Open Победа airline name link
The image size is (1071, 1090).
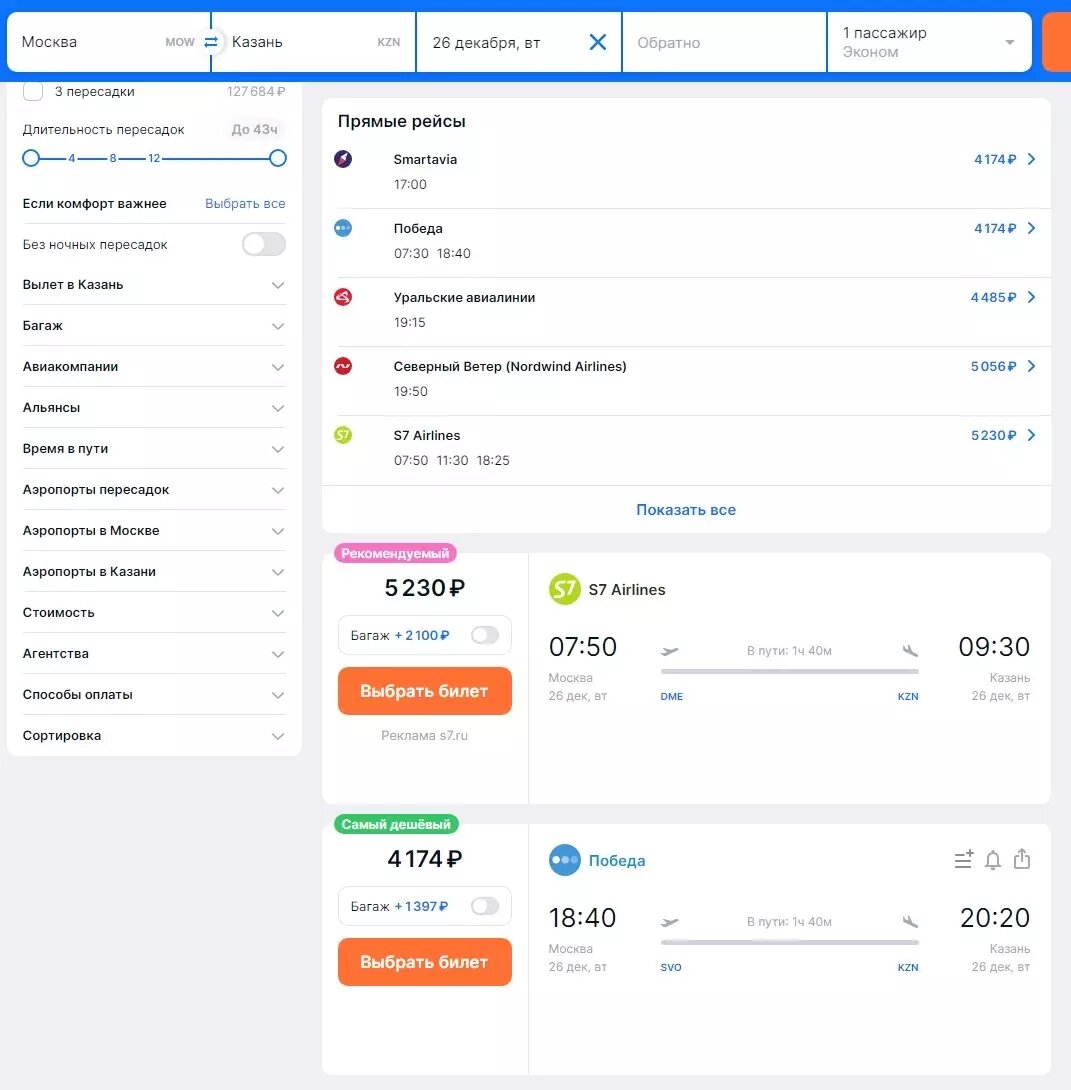(x=616, y=861)
